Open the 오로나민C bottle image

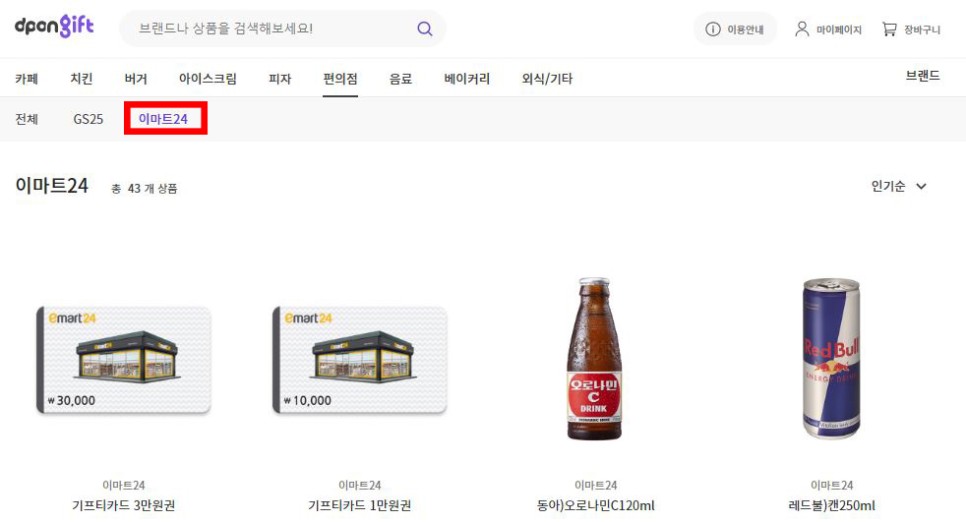[x=595, y=359]
